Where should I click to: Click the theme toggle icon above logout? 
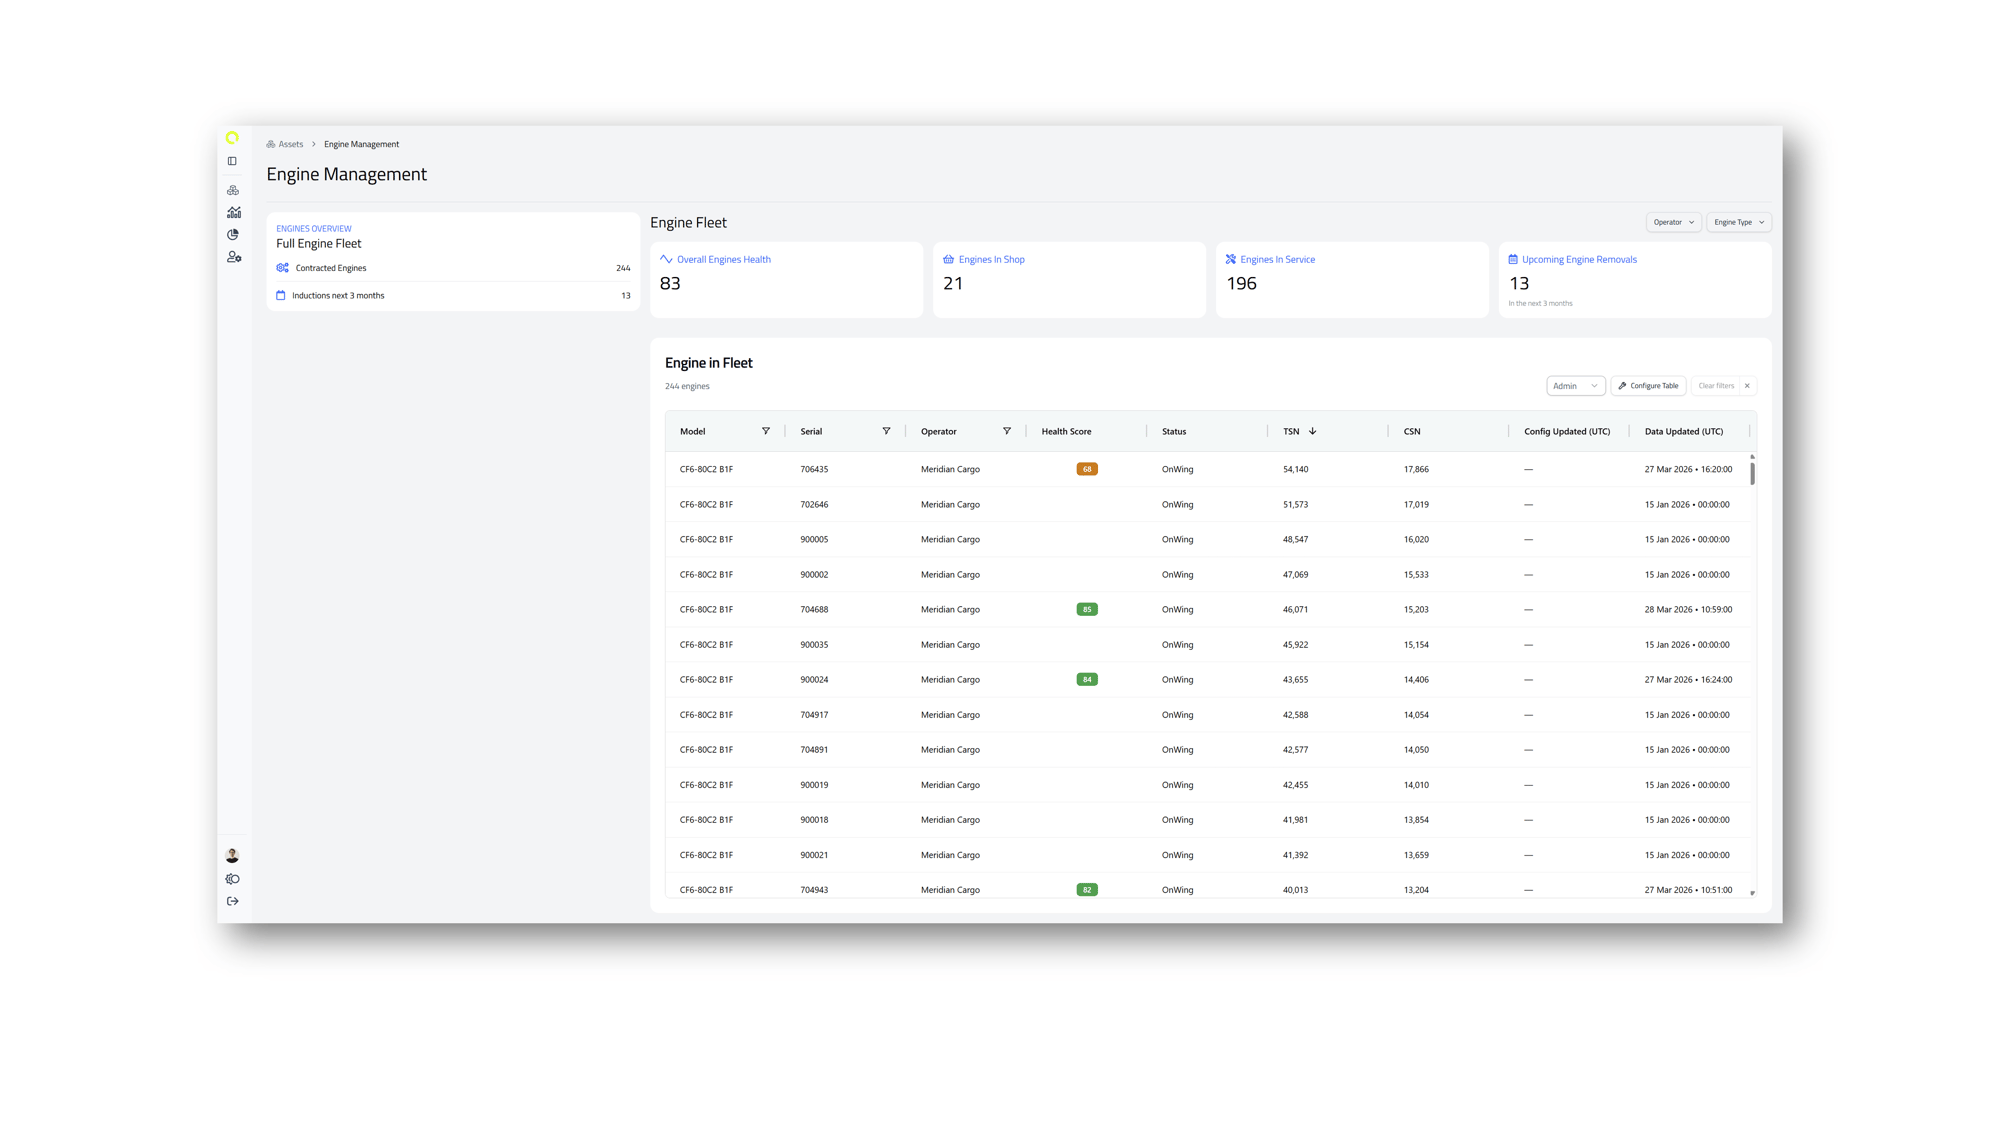click(x=232, y=879)
